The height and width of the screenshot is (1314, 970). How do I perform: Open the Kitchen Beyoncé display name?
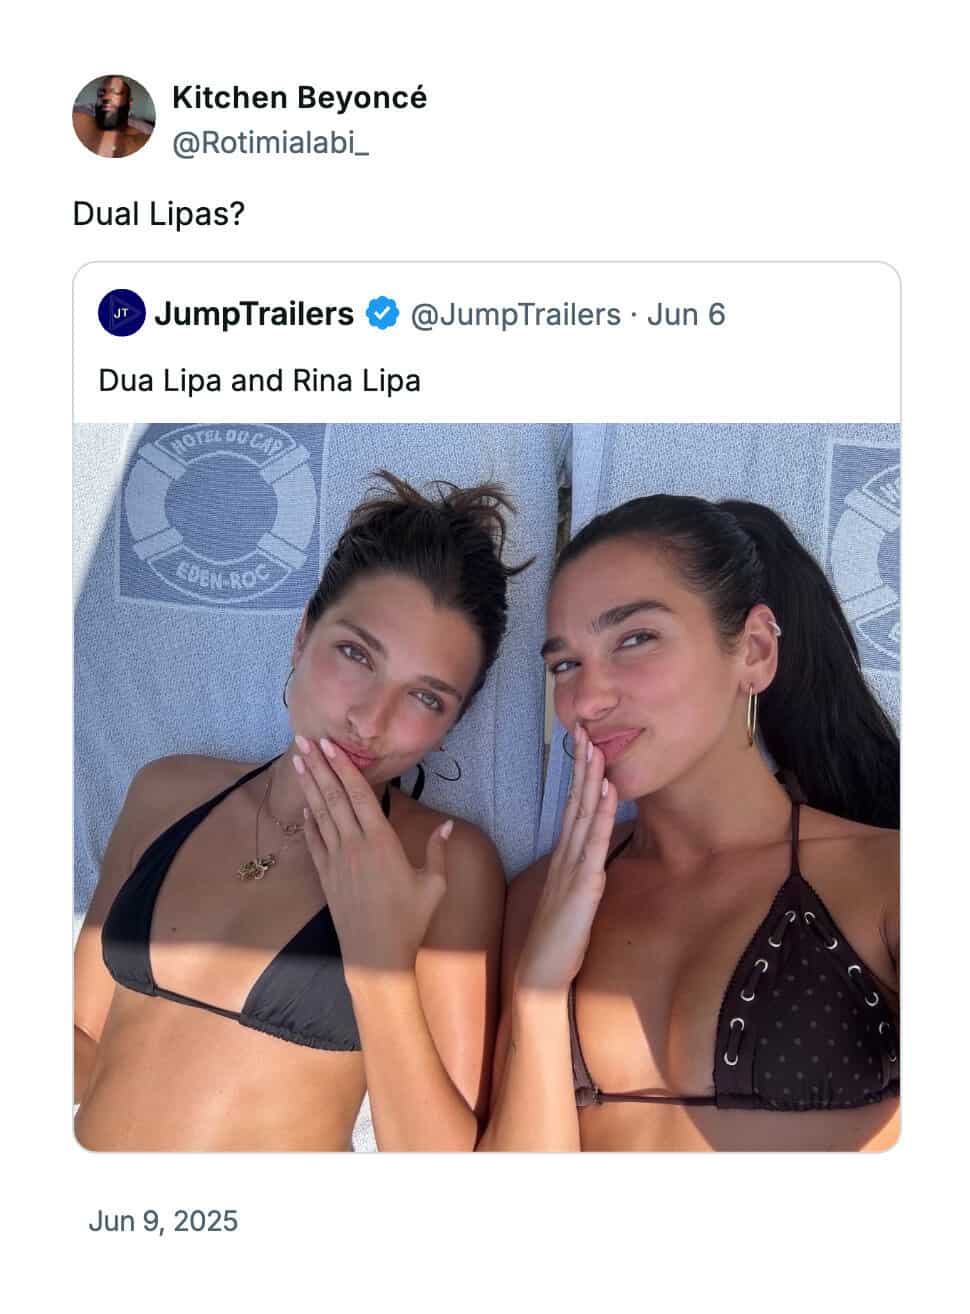click(299, 97)
